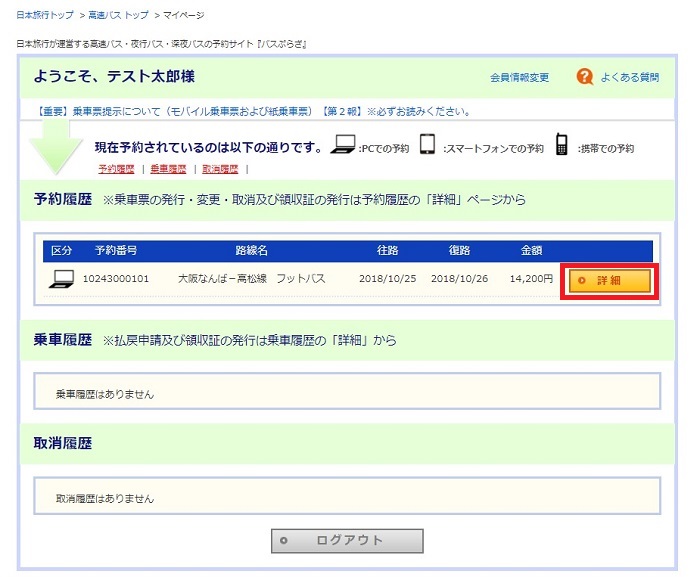Click the smartphone reservation legend icon
The image size is (700, 577).
(427, 146)
